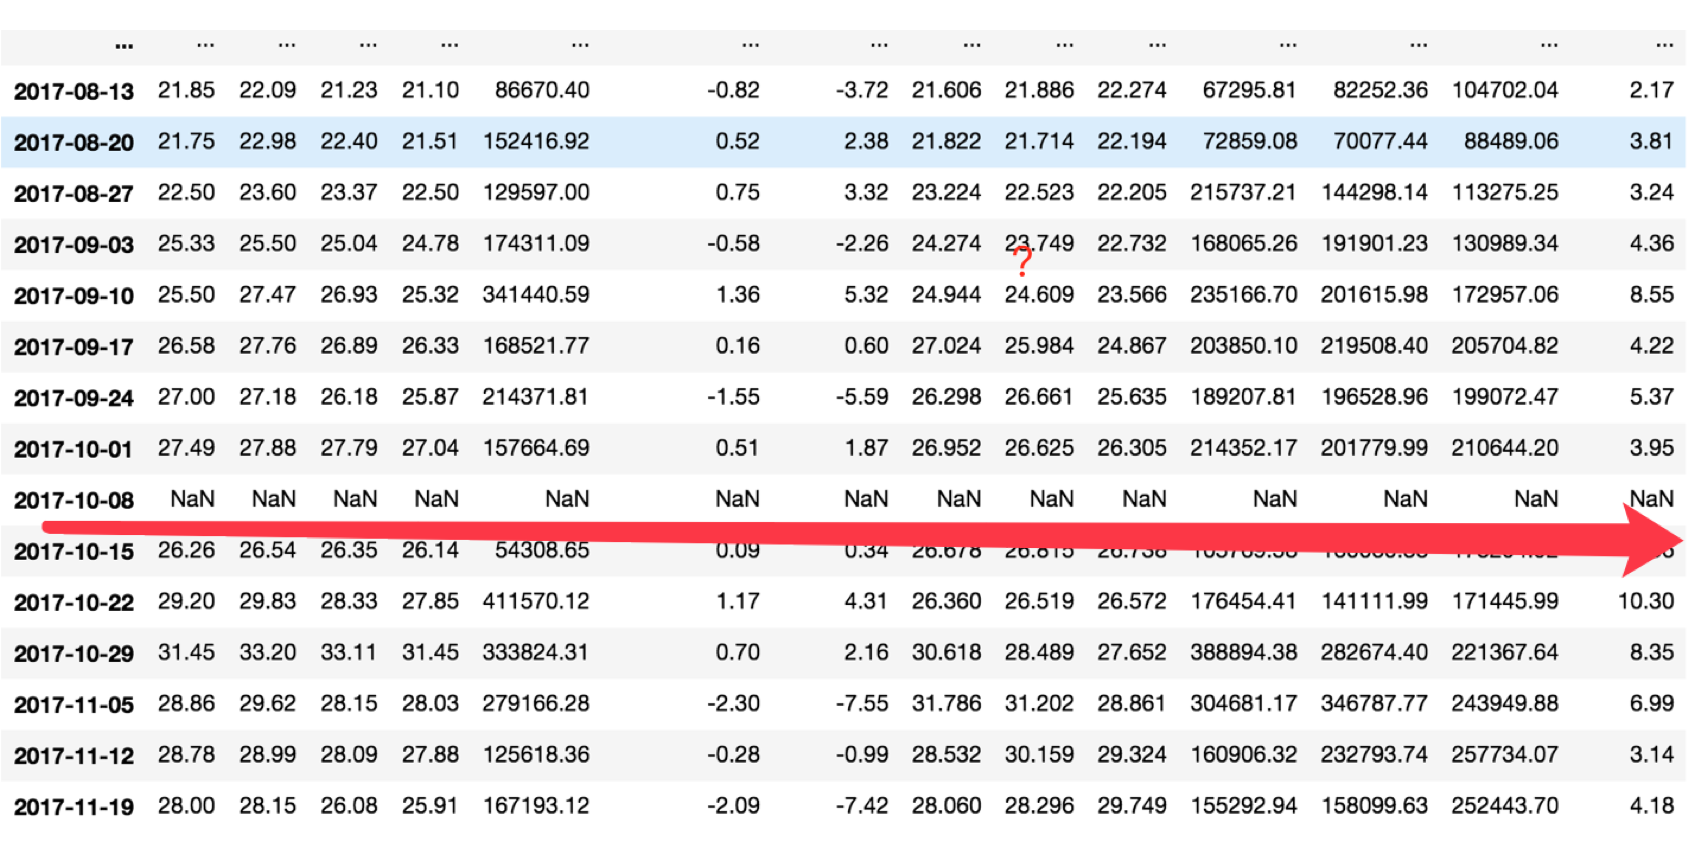Image resolution: width=1704 pixels, height=864 pixels.
Task: Click value 54308.65 in 2017-10-15 row
Action: [542, 550]
